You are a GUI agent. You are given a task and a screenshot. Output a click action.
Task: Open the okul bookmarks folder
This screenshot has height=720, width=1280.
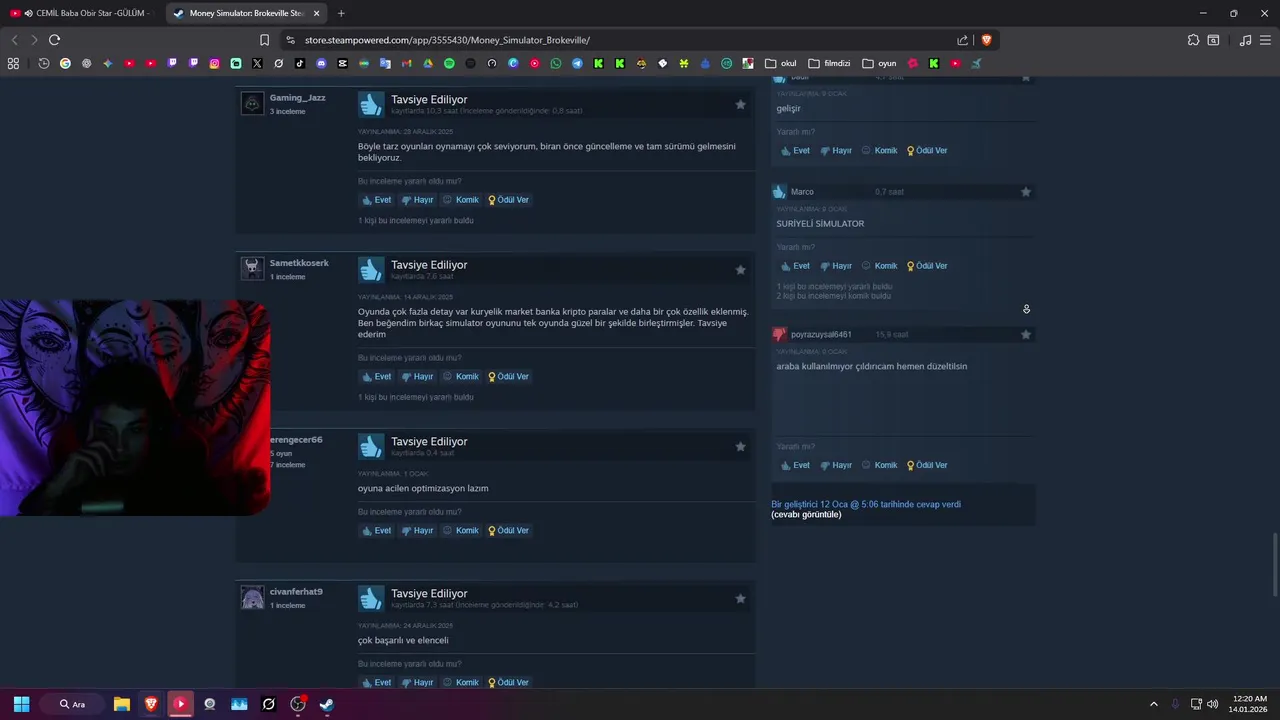coord(781,63)
